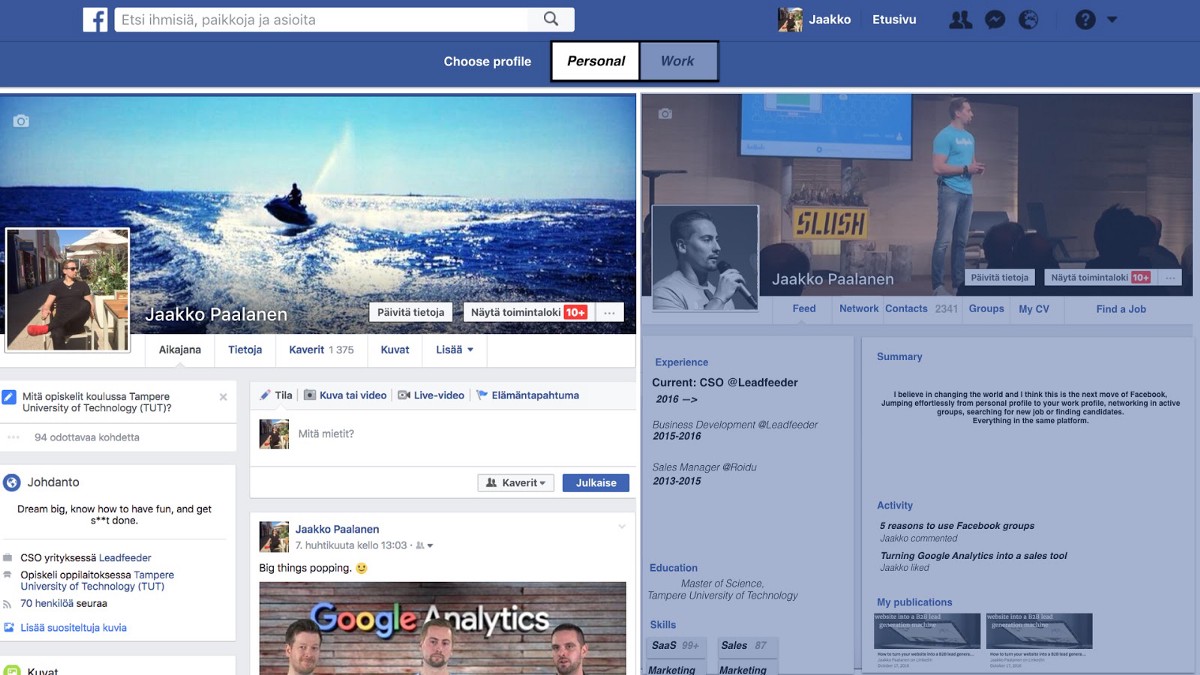The height and width of the screenshot is (675, 1200).
Task: Switch to the Work profile toggle
Action: tap(678, 61)
